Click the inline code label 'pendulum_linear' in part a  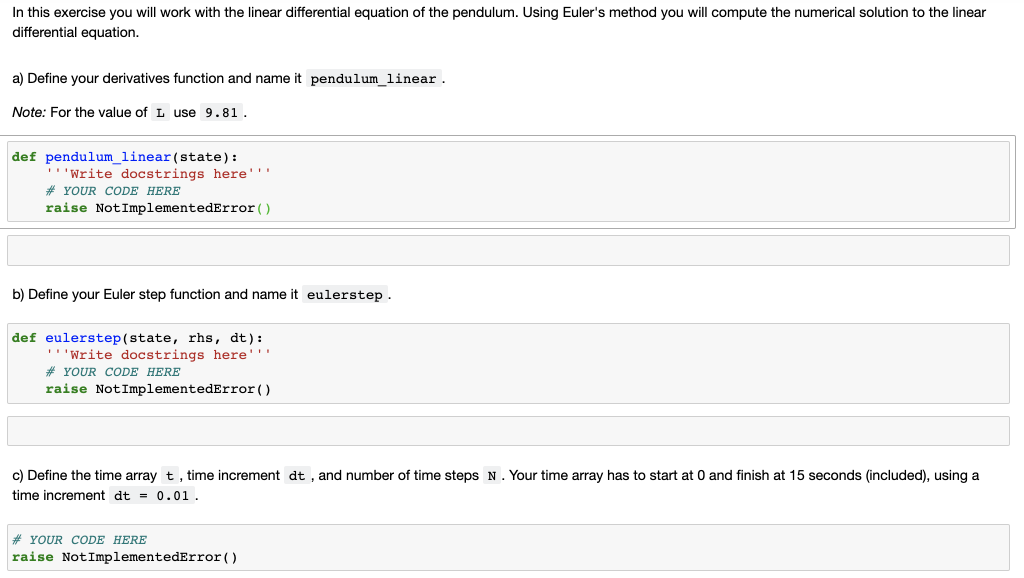click(x=373, y=79)
